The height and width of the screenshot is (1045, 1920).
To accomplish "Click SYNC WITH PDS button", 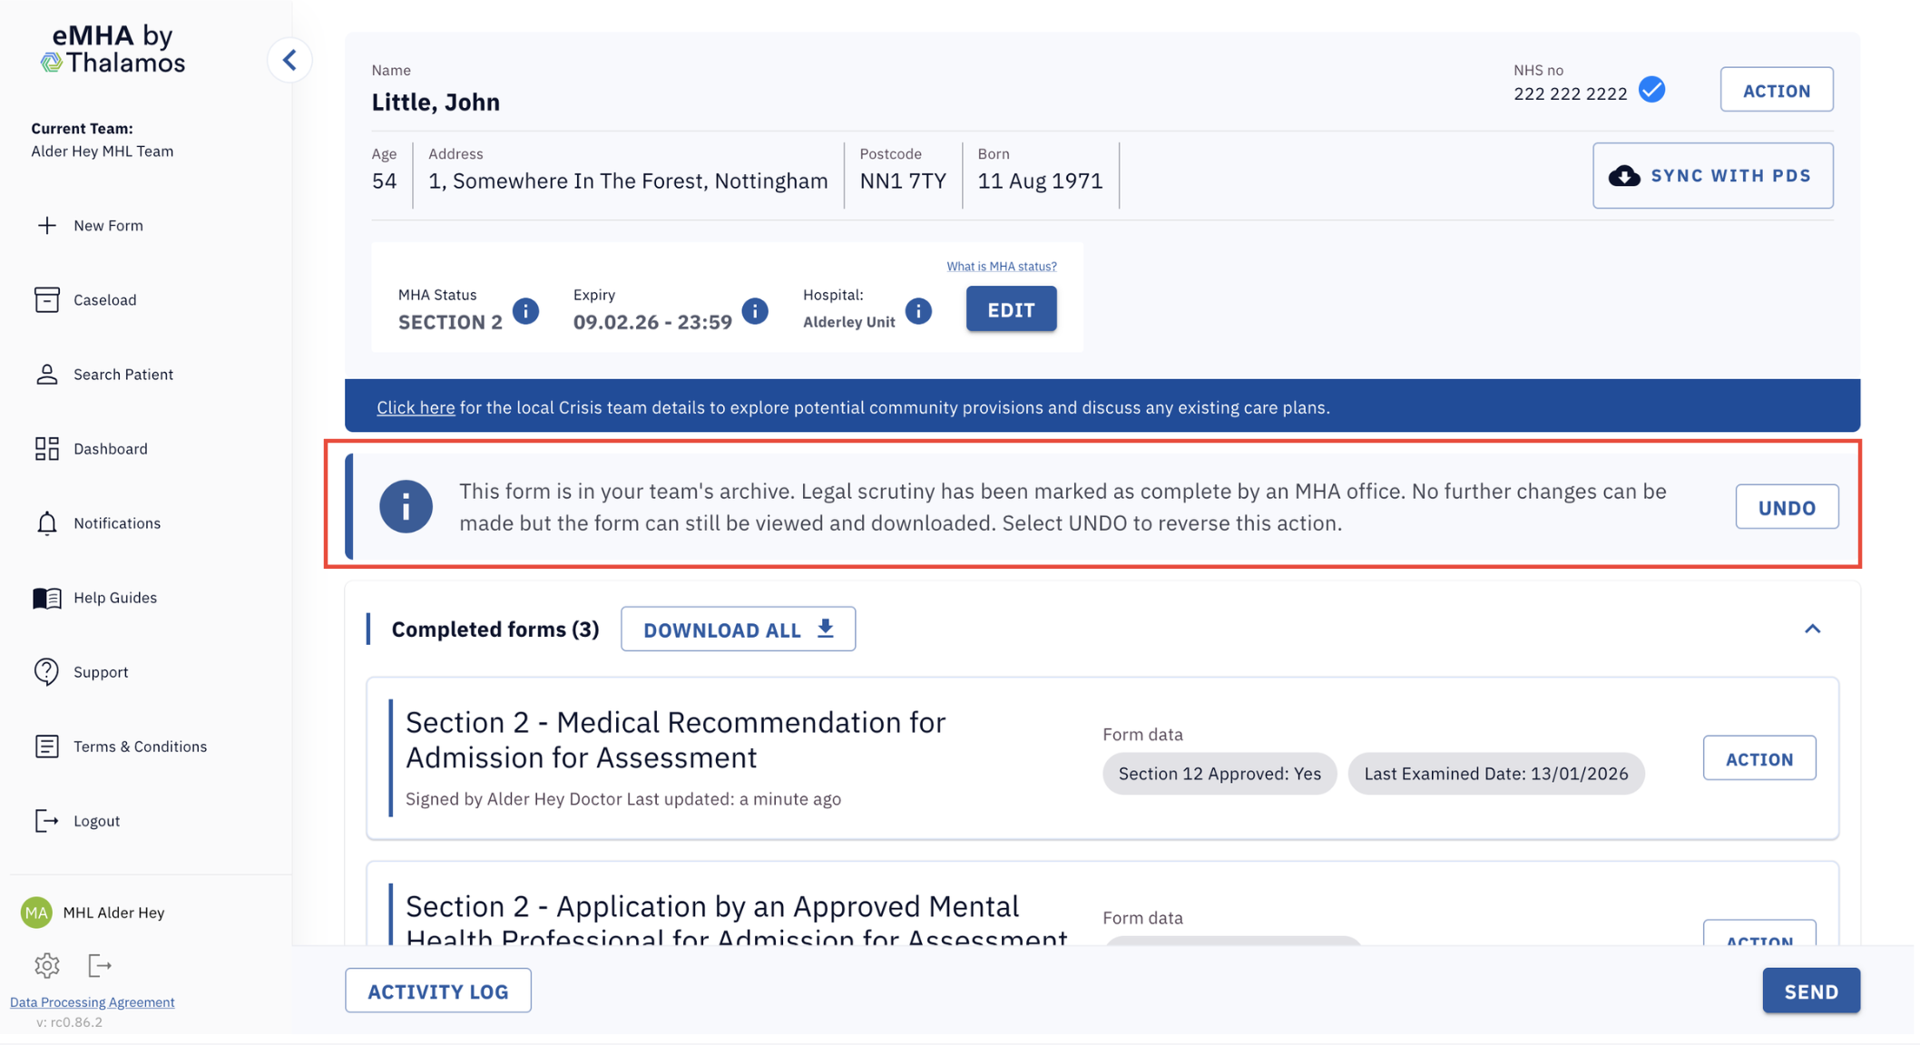I will click(x=1712, y=176).
